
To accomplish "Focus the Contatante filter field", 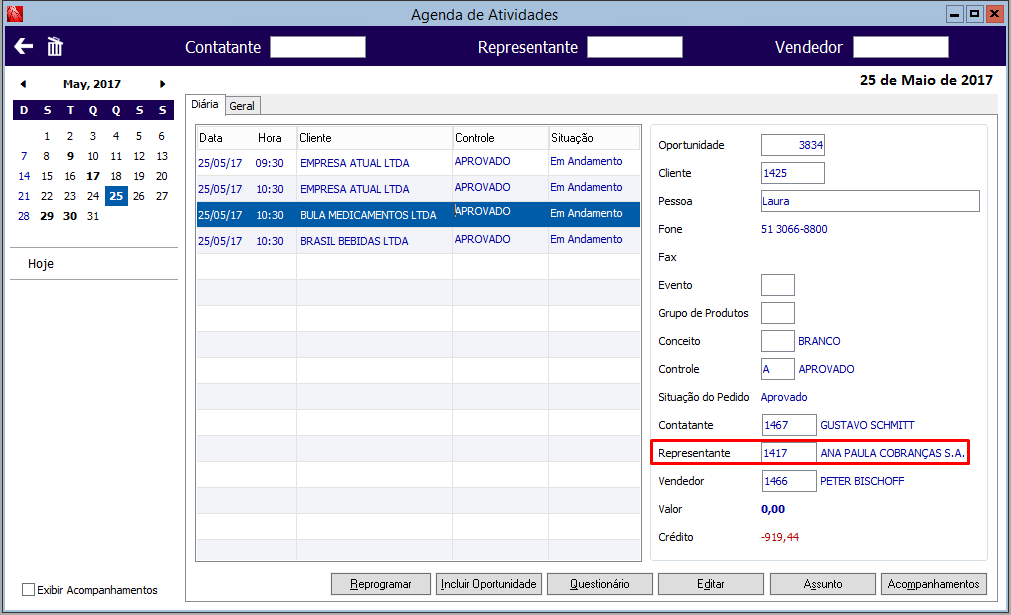I will tap(318, 47).
